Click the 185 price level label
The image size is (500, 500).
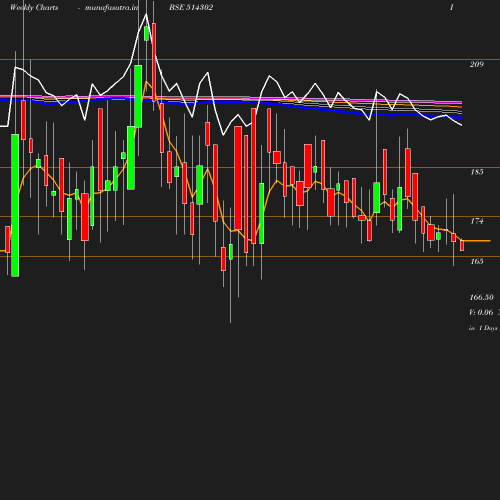pos(477,172)
